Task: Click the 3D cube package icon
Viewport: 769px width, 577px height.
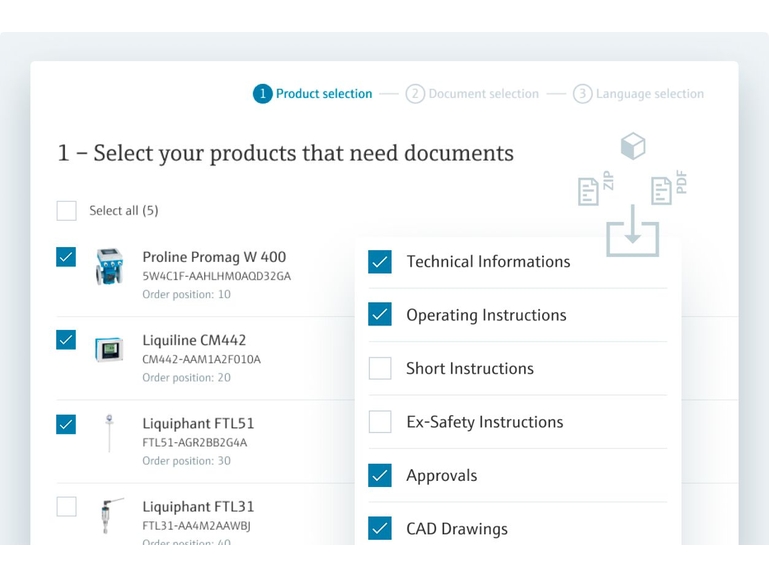Action: 633,146
